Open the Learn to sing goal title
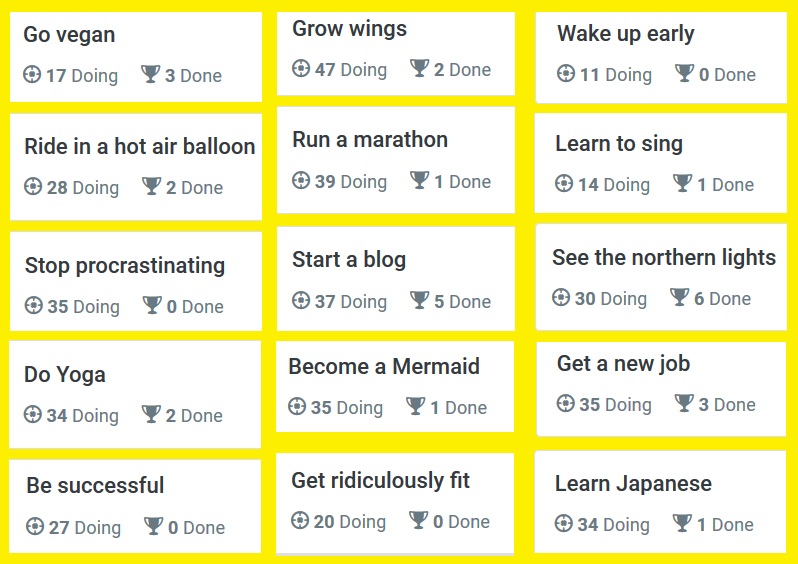 tap(619, 144)
